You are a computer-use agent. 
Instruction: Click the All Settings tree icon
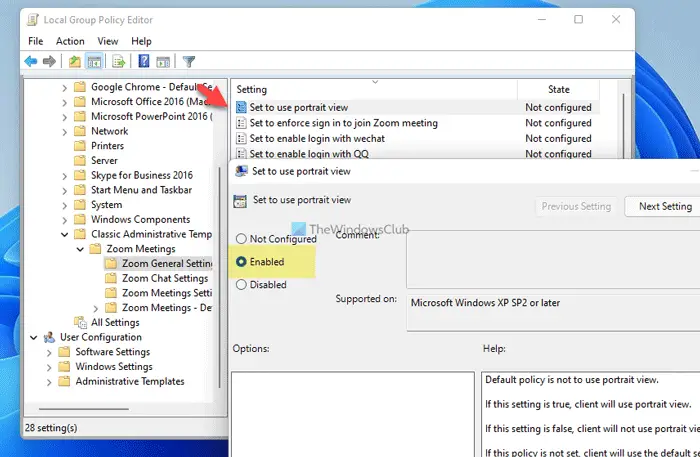80,322
